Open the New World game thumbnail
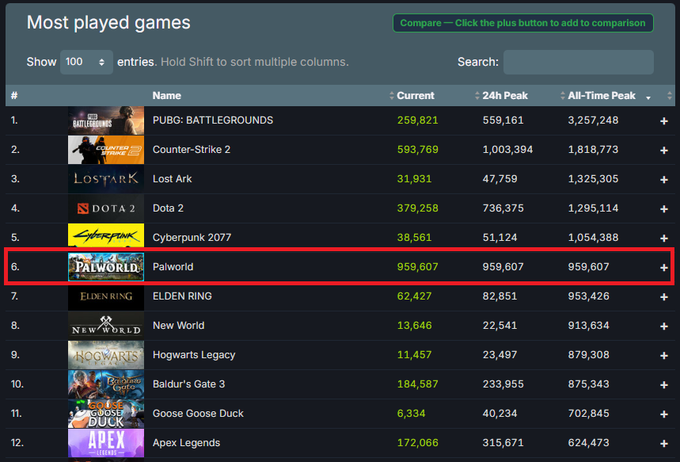680x462 pixels. (106, 325)
